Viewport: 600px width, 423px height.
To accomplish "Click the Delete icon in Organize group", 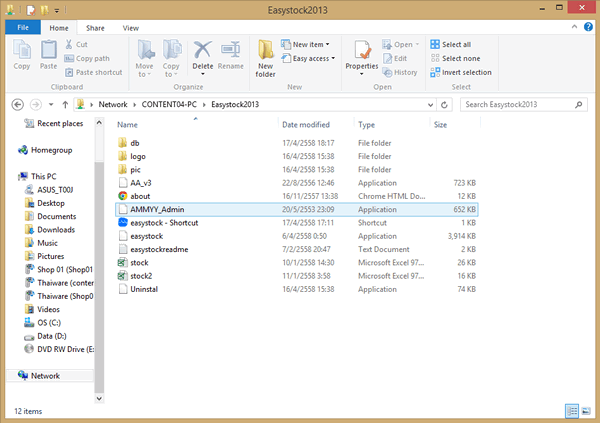I will [203, 53].
